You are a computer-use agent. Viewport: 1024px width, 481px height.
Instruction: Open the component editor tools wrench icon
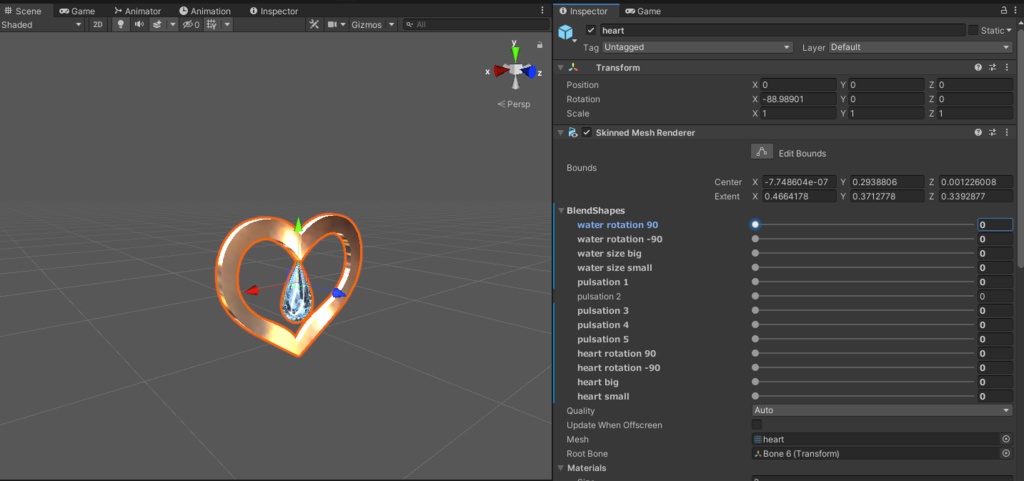click(313, 24)
